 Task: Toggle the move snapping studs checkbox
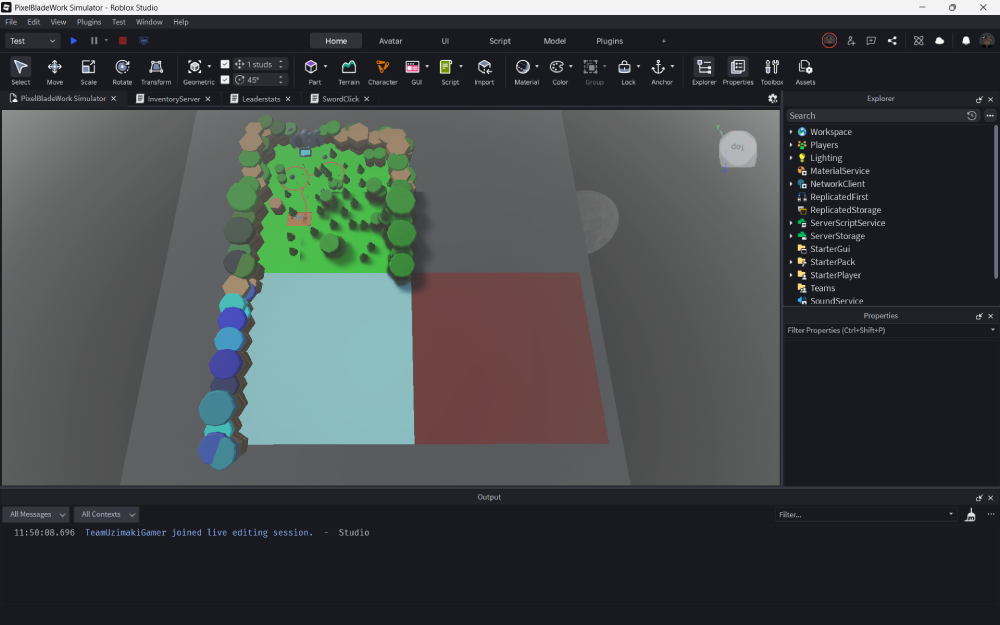[x=224, y=64]
